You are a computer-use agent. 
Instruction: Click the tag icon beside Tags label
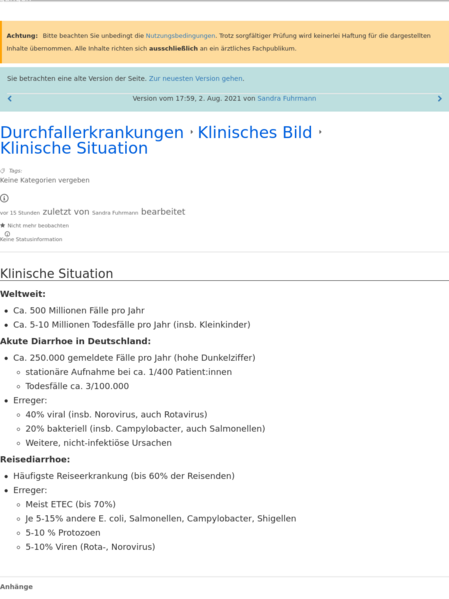pyautogui.click(x=3, y=170)
